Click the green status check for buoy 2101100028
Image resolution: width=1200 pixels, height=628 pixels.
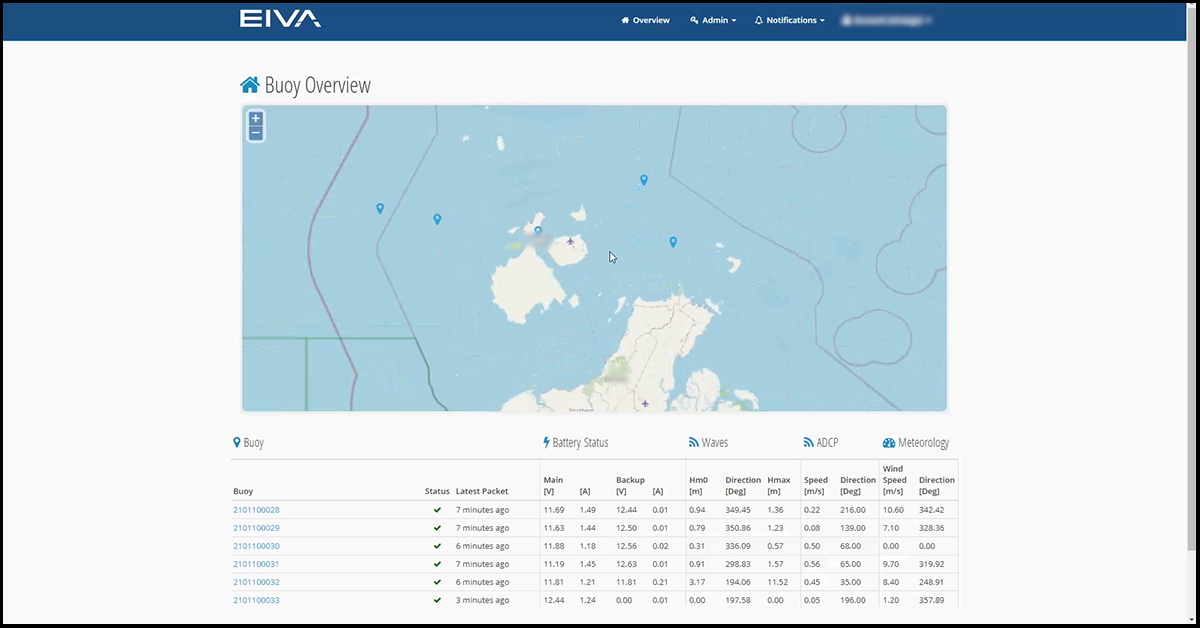437,510
